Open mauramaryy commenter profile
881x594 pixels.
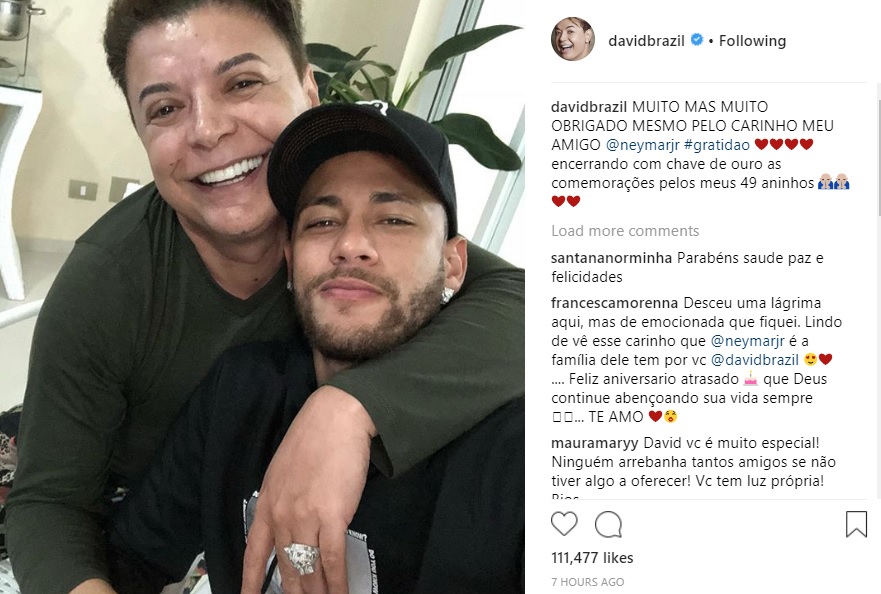pyautogui.click(x=594, y=443)
